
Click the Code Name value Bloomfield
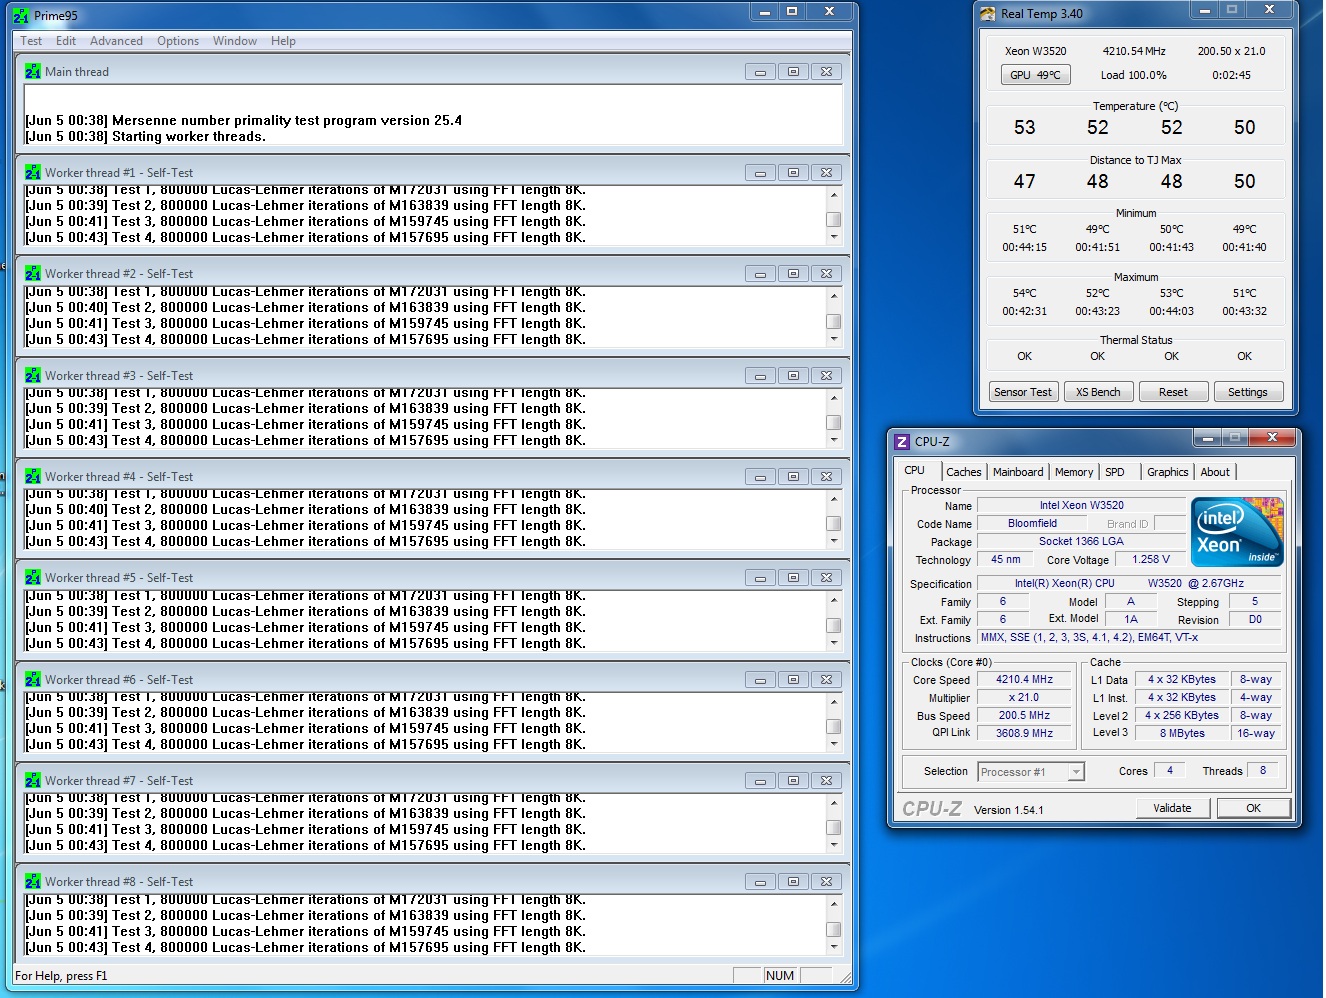[x=1032, y=523]
